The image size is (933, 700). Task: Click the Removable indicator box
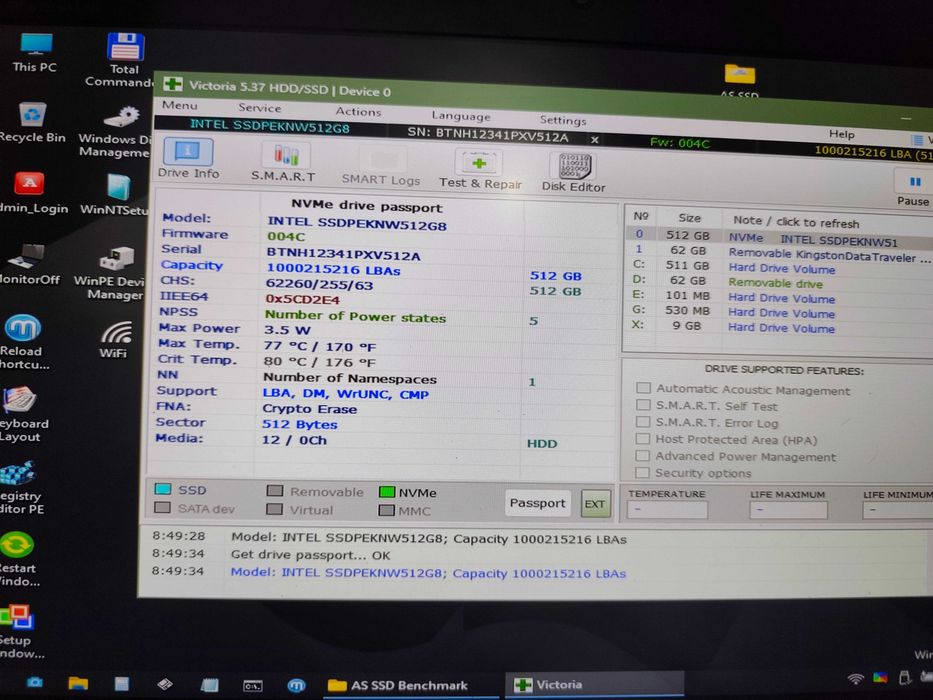click(275, 490)
